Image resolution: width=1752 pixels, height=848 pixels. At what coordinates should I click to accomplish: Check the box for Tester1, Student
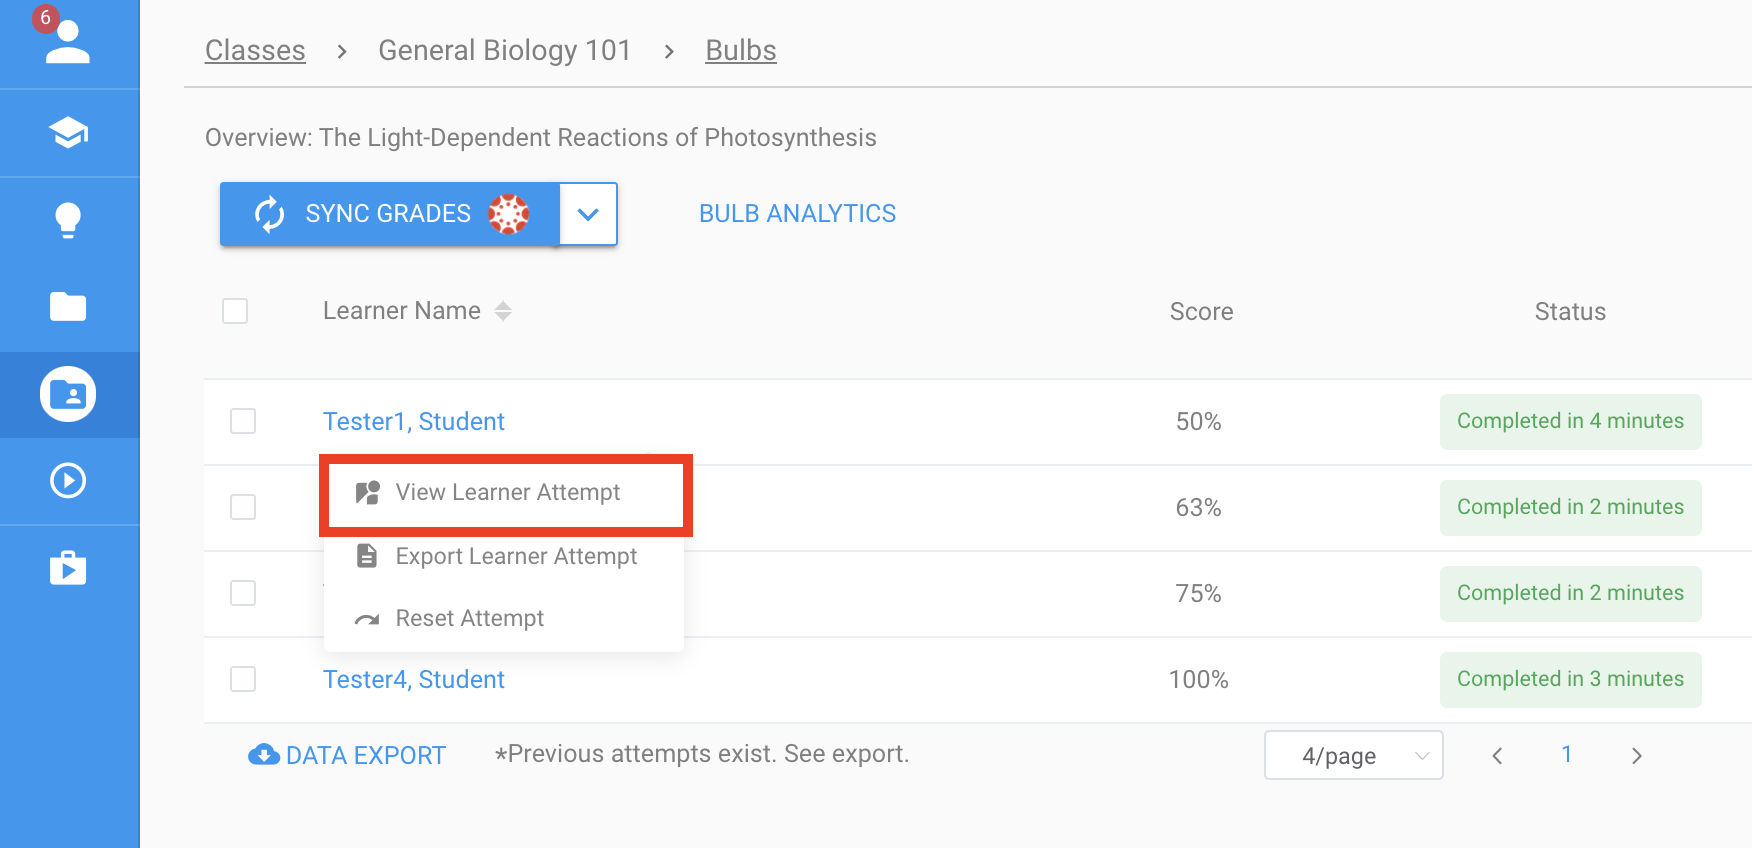[x=243, y=421]
